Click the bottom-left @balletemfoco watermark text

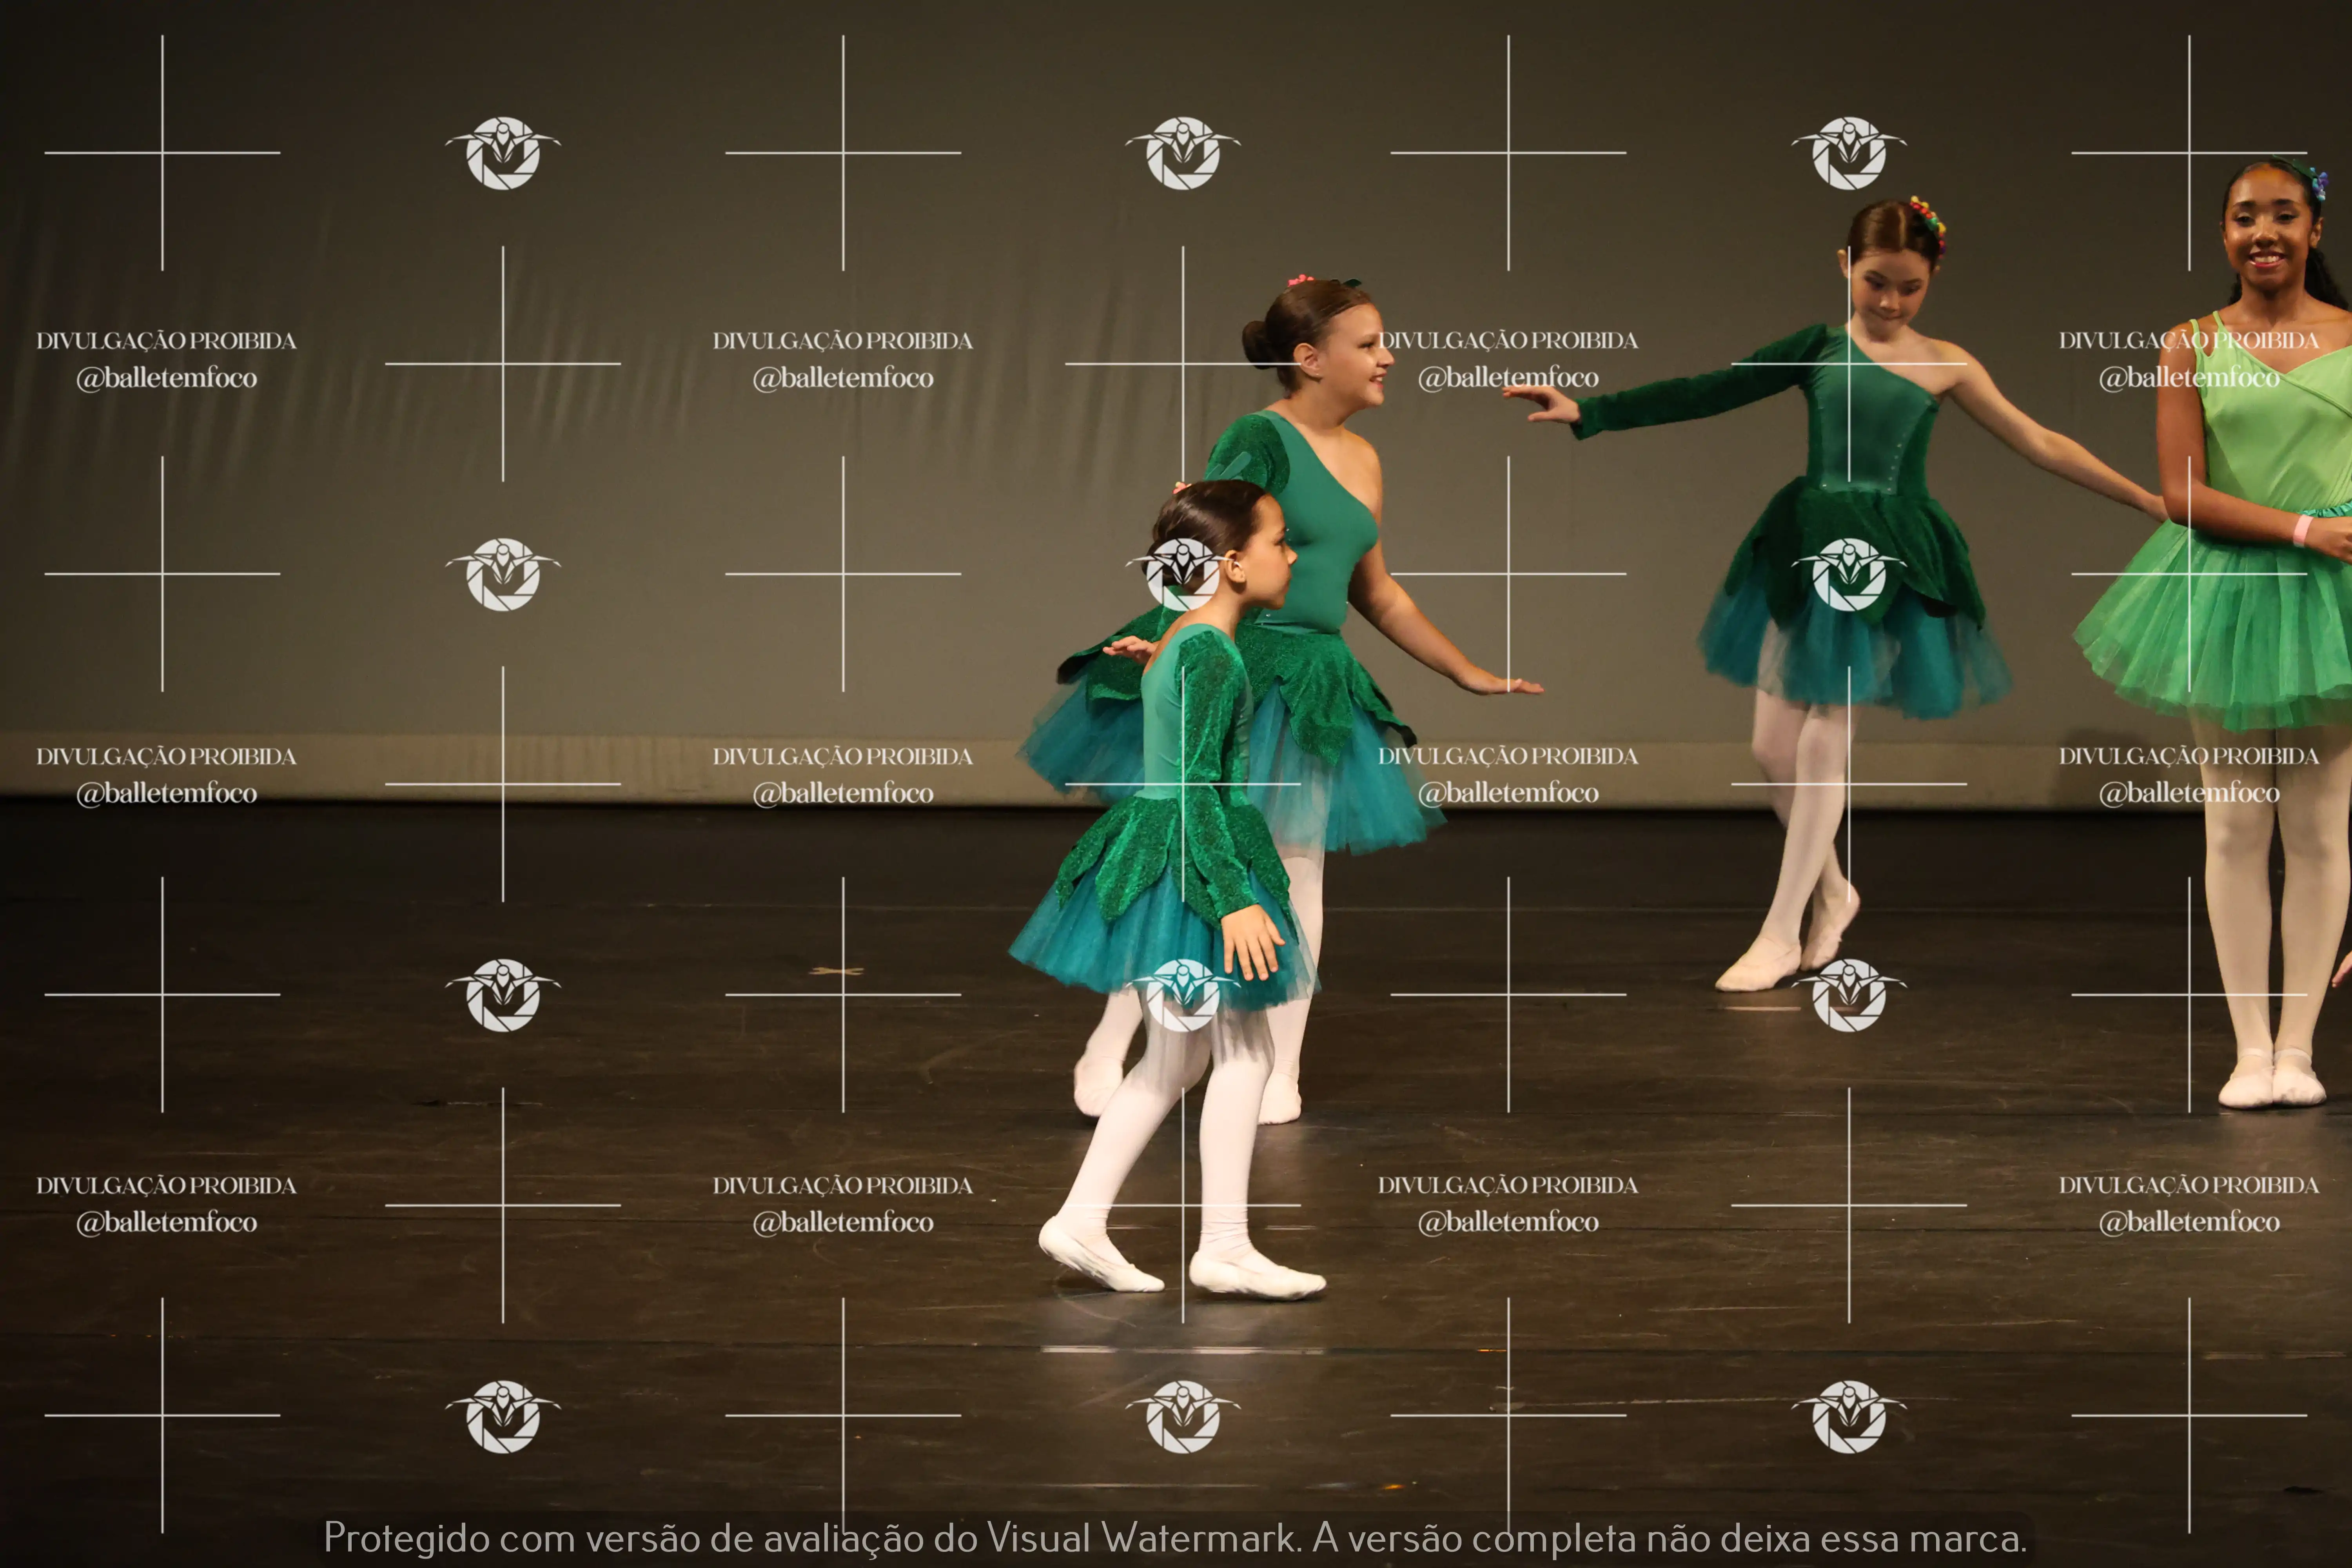(x=166, y=1222)
